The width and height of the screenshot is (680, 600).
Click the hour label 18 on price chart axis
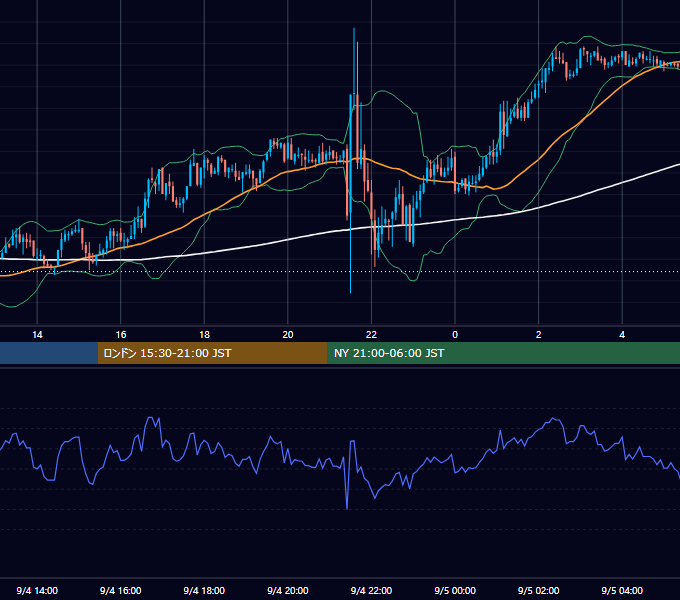coord(204,334)
